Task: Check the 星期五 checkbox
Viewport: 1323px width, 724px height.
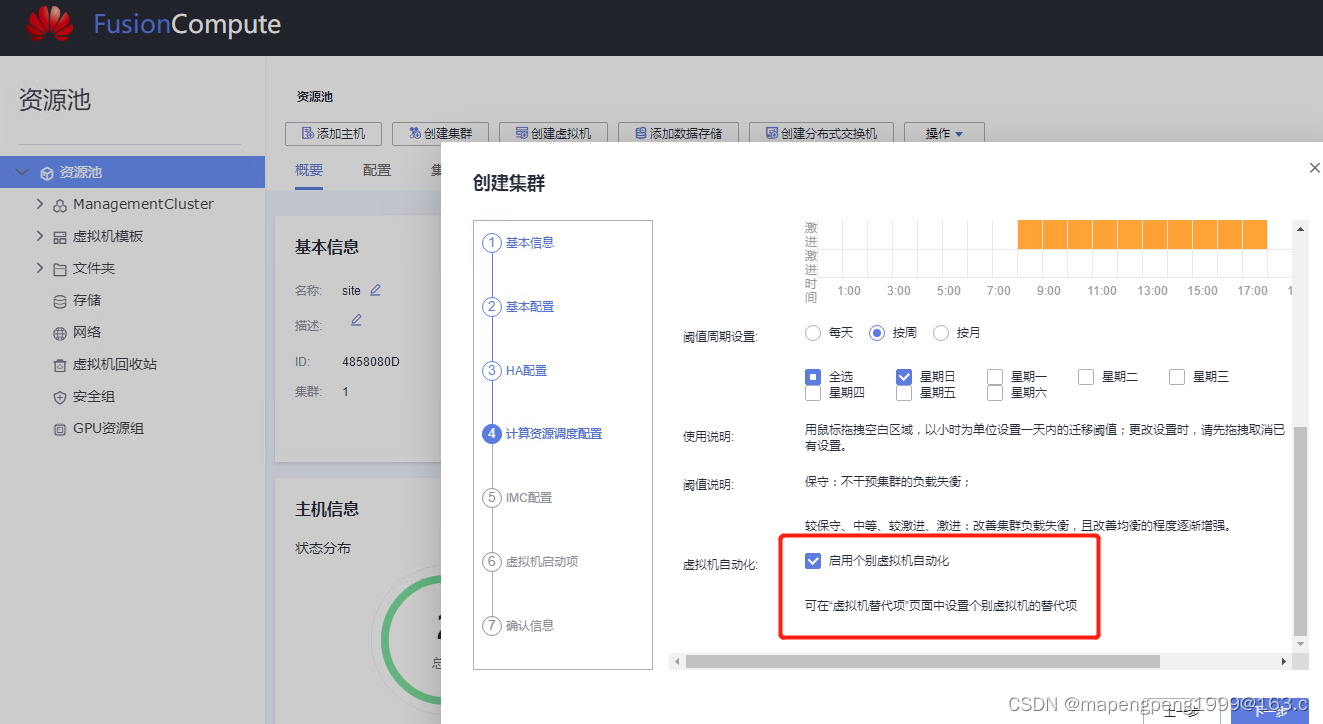Action: pos(904,393)
